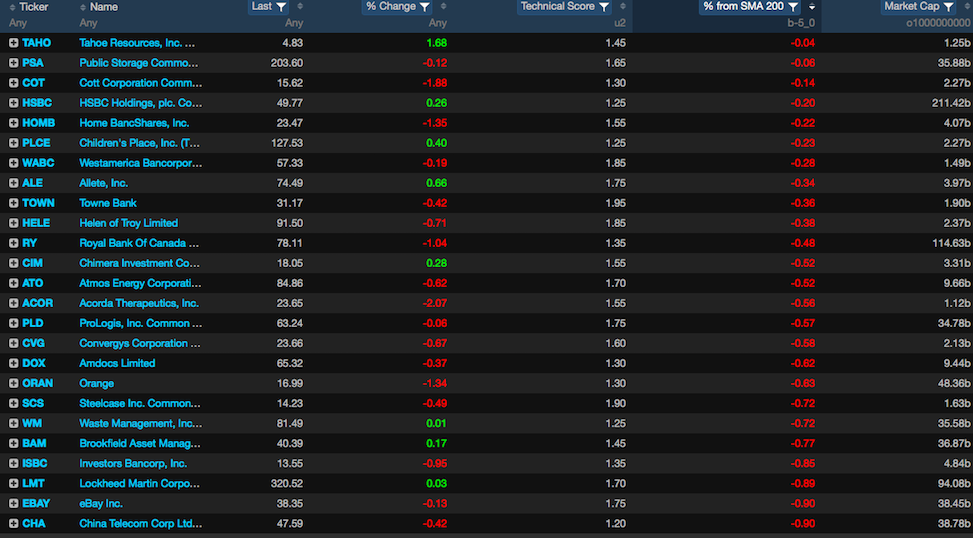Click plus icon on CVG row

pyautogui.click(x=13, y=343)
